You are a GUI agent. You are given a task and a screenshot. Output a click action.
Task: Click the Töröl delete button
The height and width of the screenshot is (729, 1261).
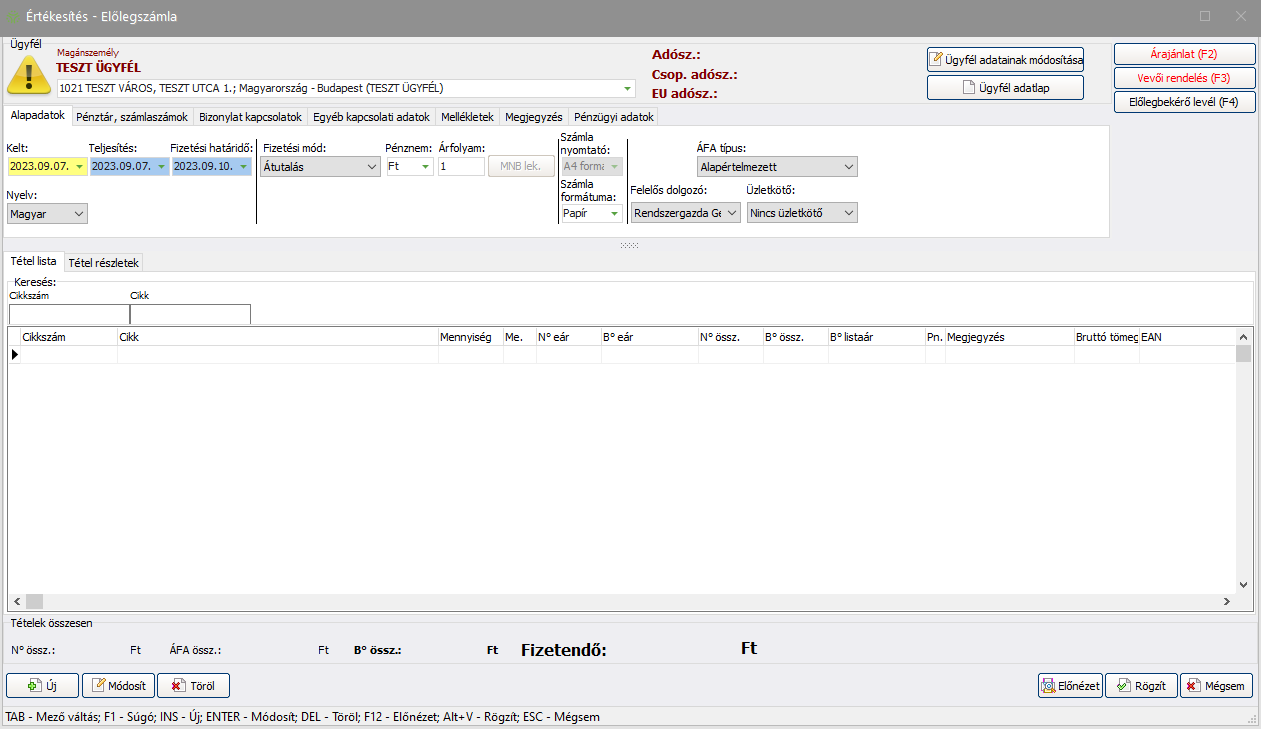tap(193, 686)
